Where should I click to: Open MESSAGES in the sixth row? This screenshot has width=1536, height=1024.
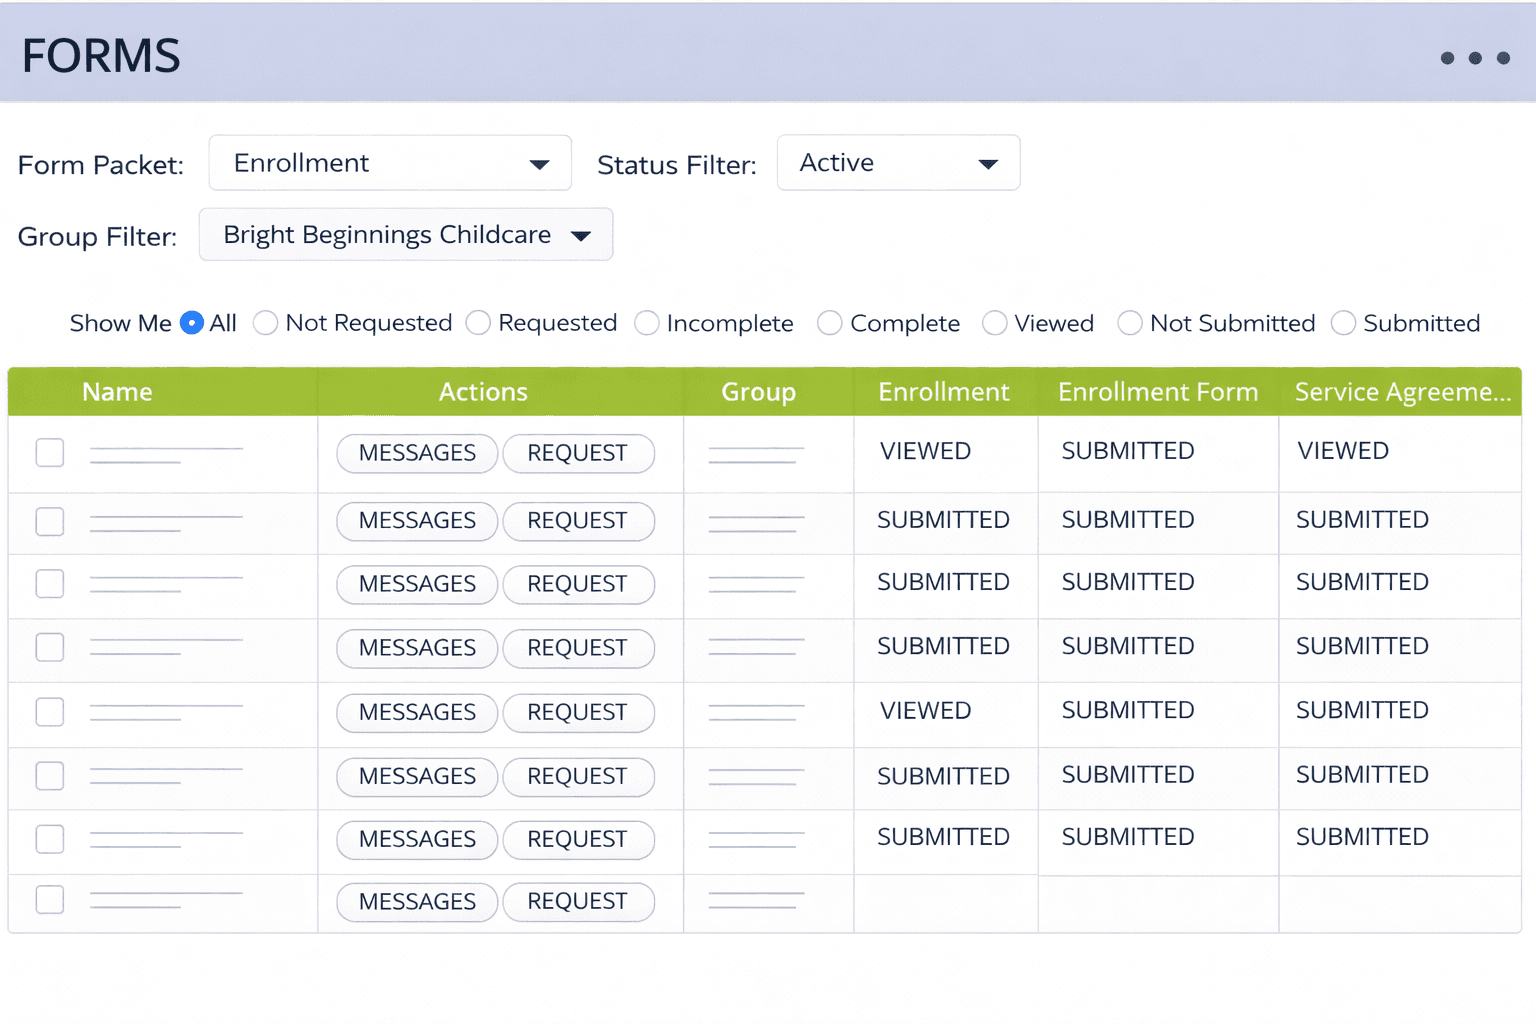click(417, 776)
